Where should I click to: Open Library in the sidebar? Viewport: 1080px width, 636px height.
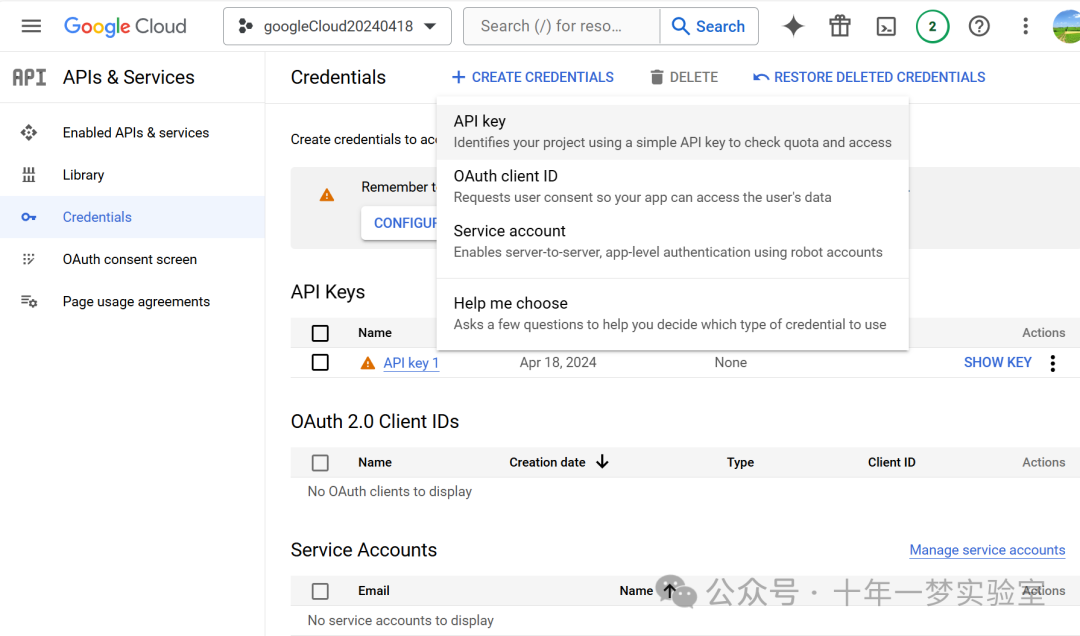point(132,175)
